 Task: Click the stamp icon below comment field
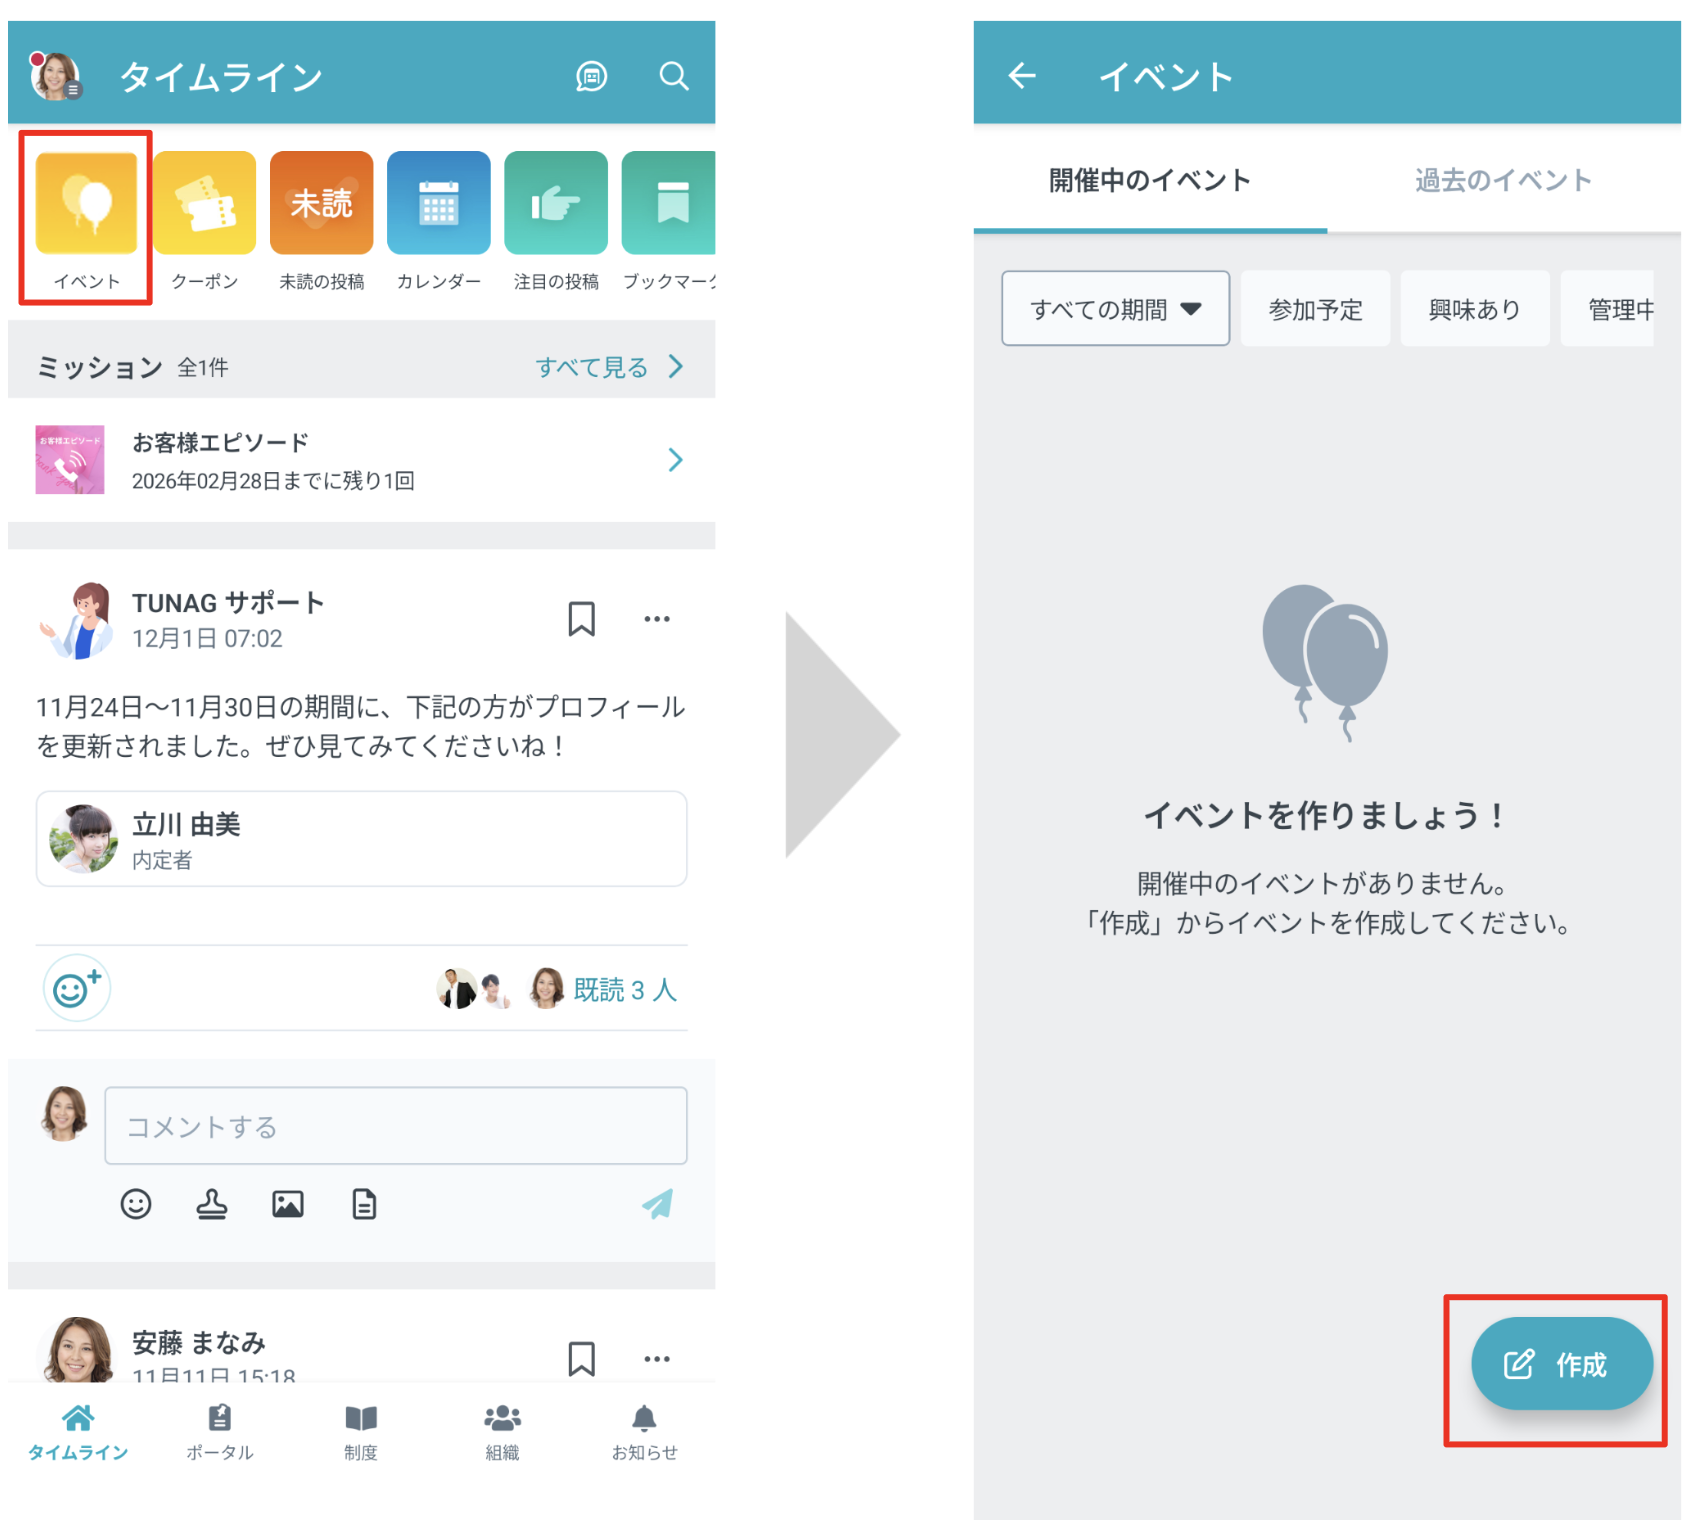point(211,1205)
